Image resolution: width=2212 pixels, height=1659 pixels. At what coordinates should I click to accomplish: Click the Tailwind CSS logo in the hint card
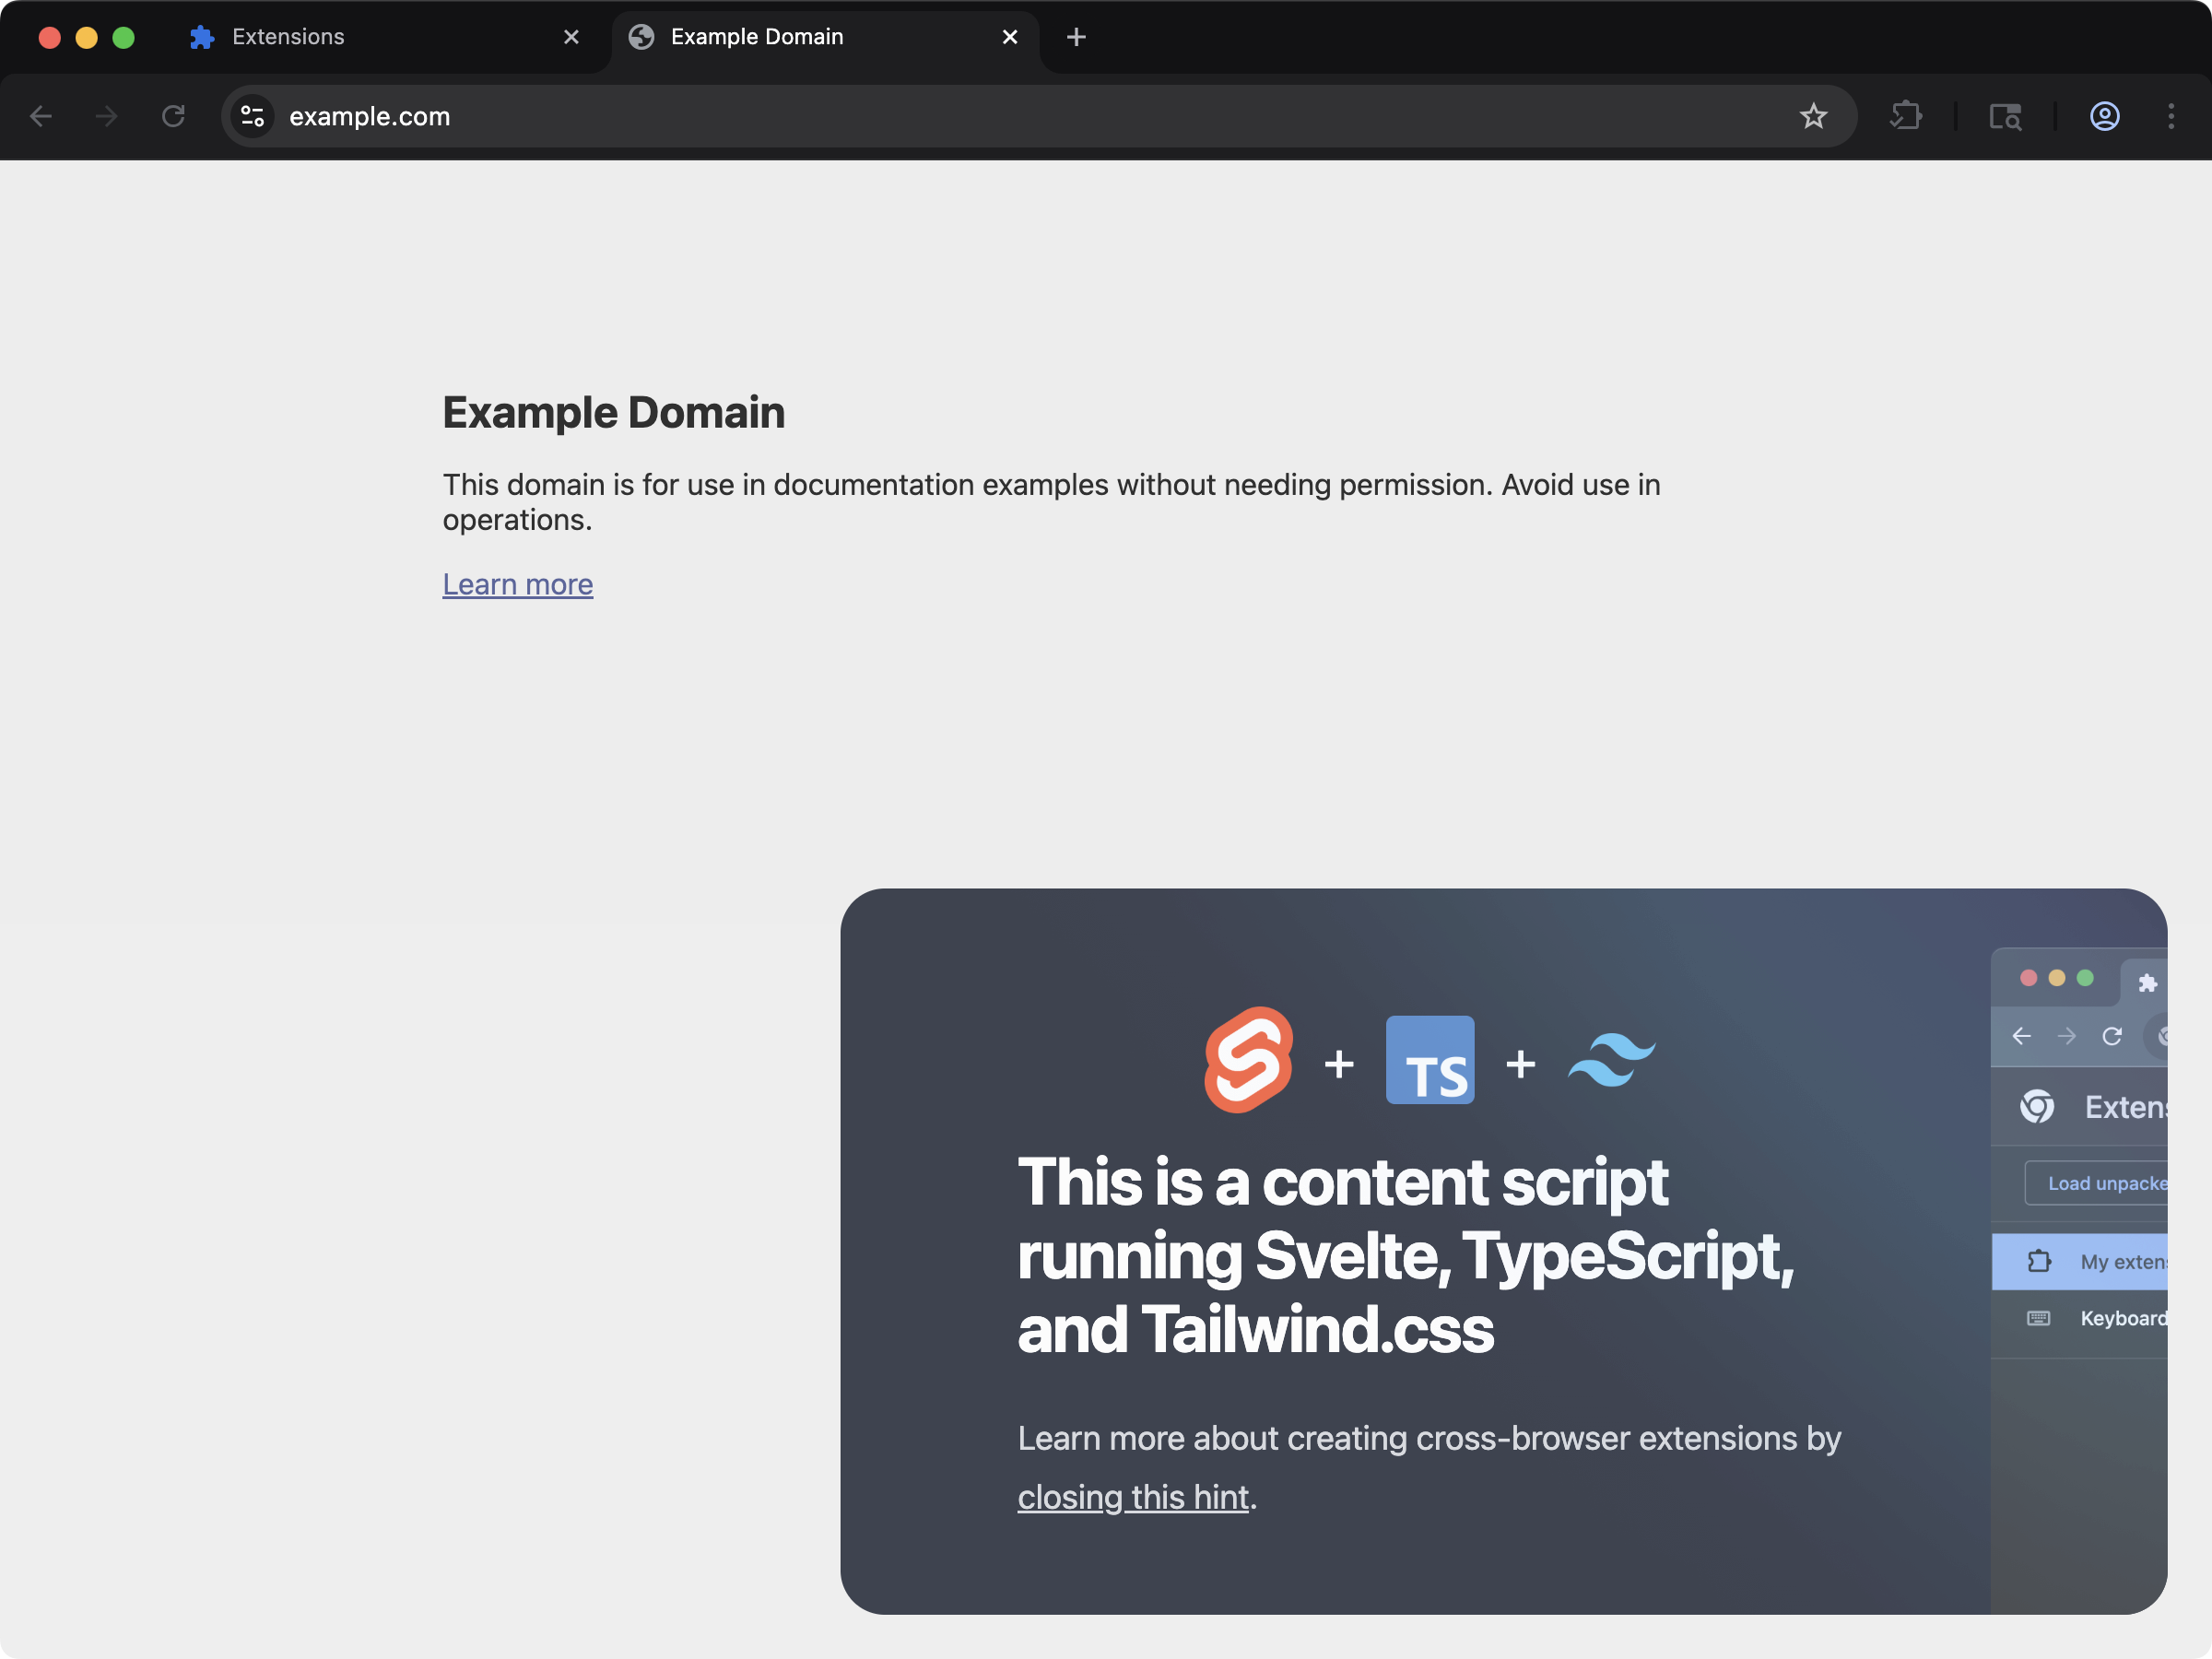1611,1060
